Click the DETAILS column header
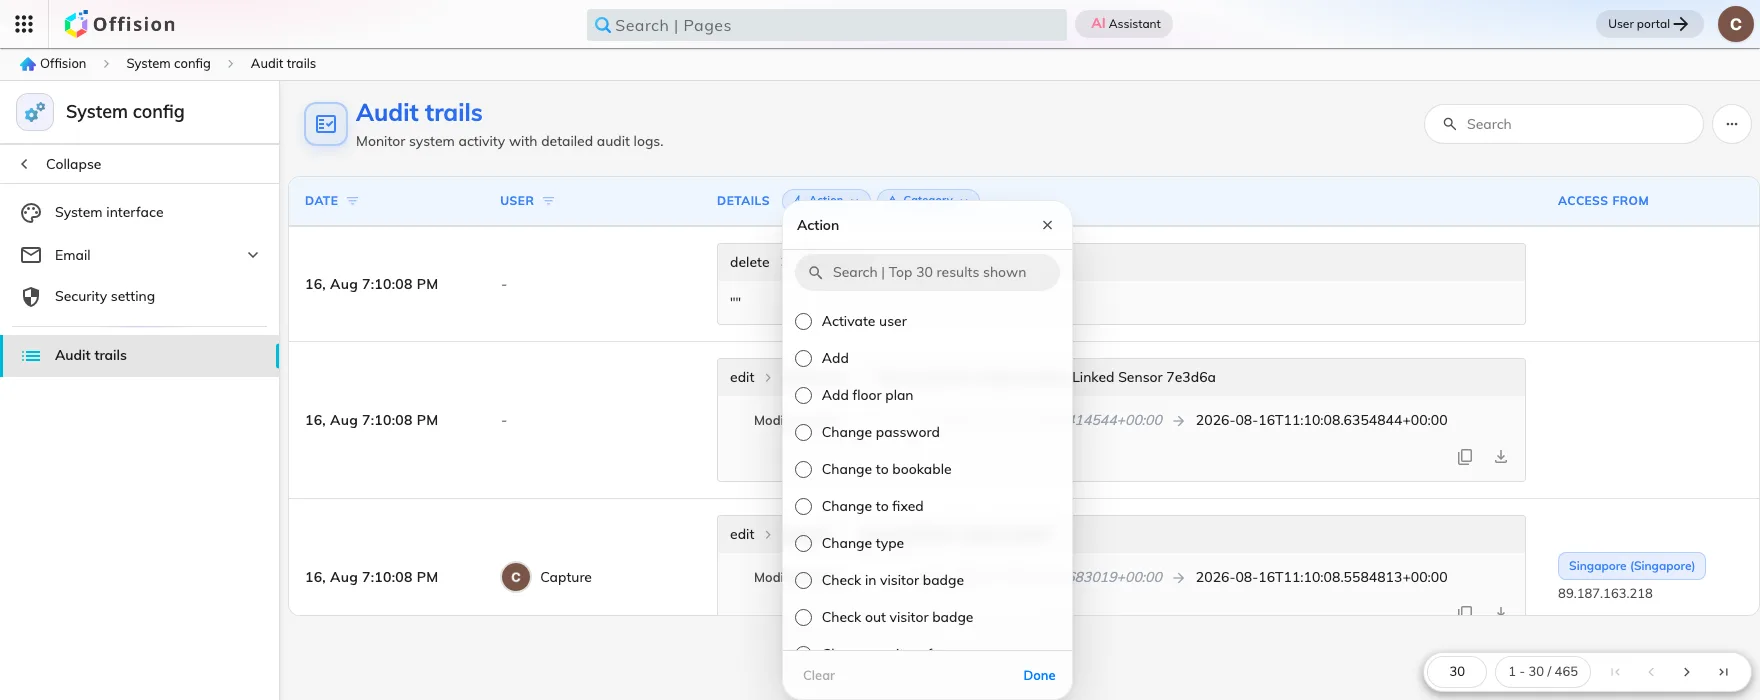Image resolution: width=1760 pixels, height=700 pixels. (743, 201)
